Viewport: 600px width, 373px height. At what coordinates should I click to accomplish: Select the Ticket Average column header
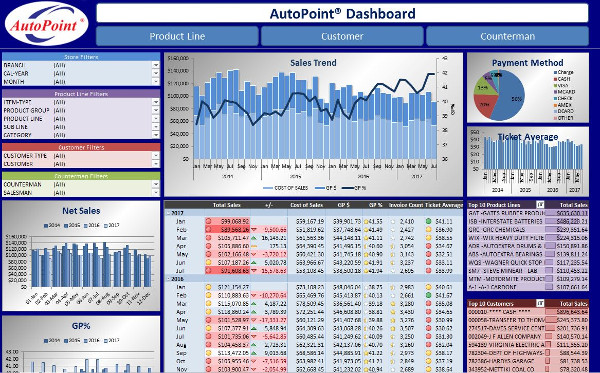click(x=444, y=205)
